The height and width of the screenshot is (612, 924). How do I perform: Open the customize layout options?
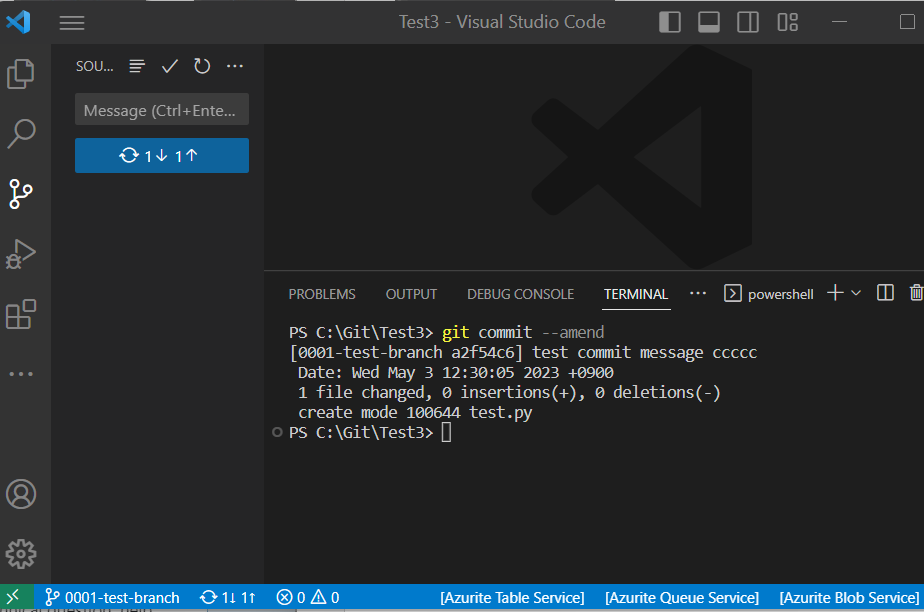pos(787,22)
